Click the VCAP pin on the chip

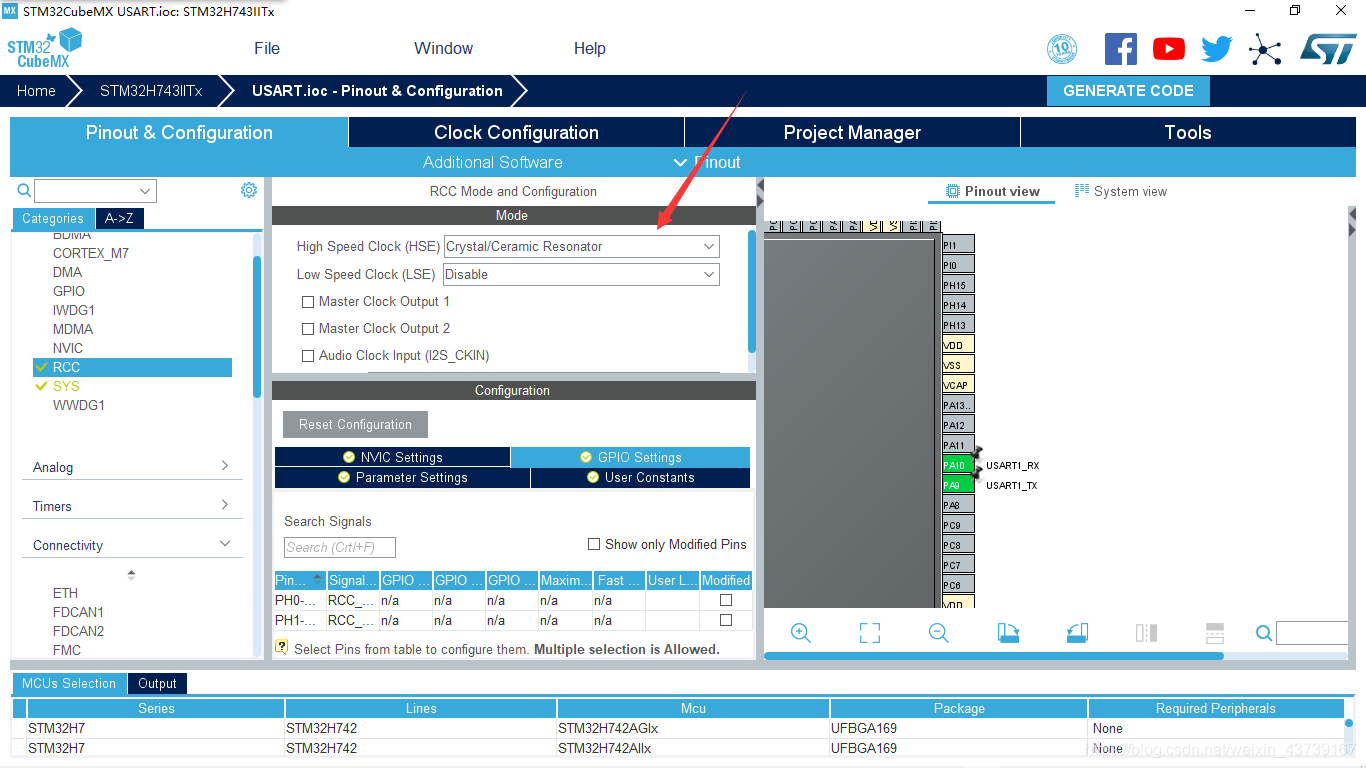tap(958, 385)
